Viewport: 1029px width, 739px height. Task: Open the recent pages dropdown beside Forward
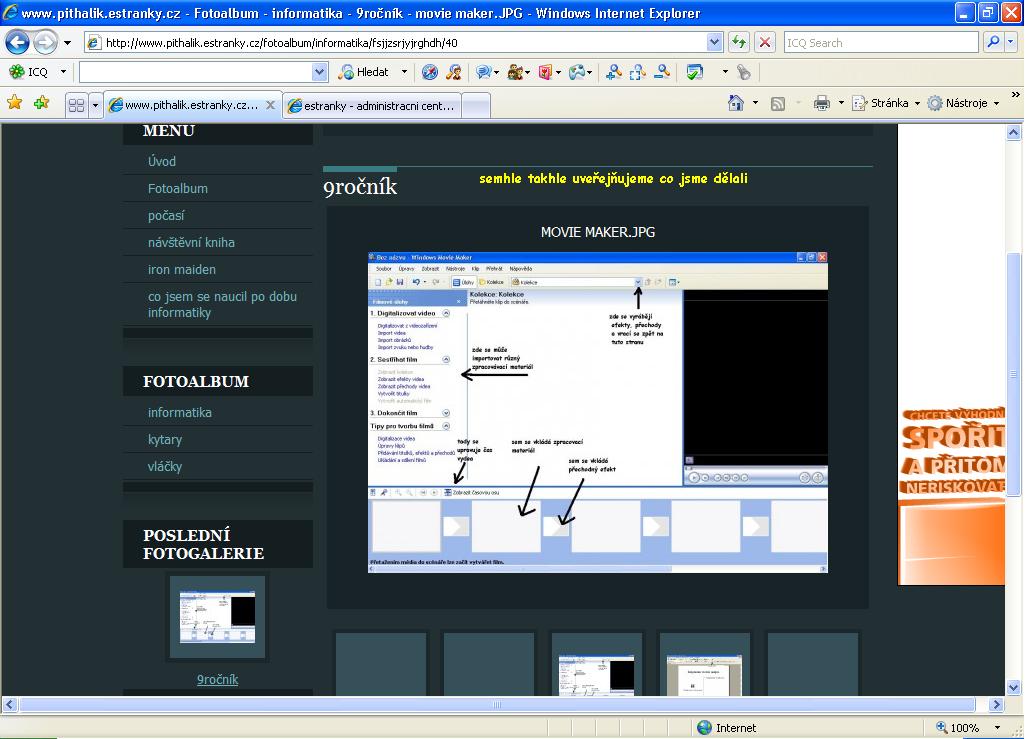click(x=67, y=43)
